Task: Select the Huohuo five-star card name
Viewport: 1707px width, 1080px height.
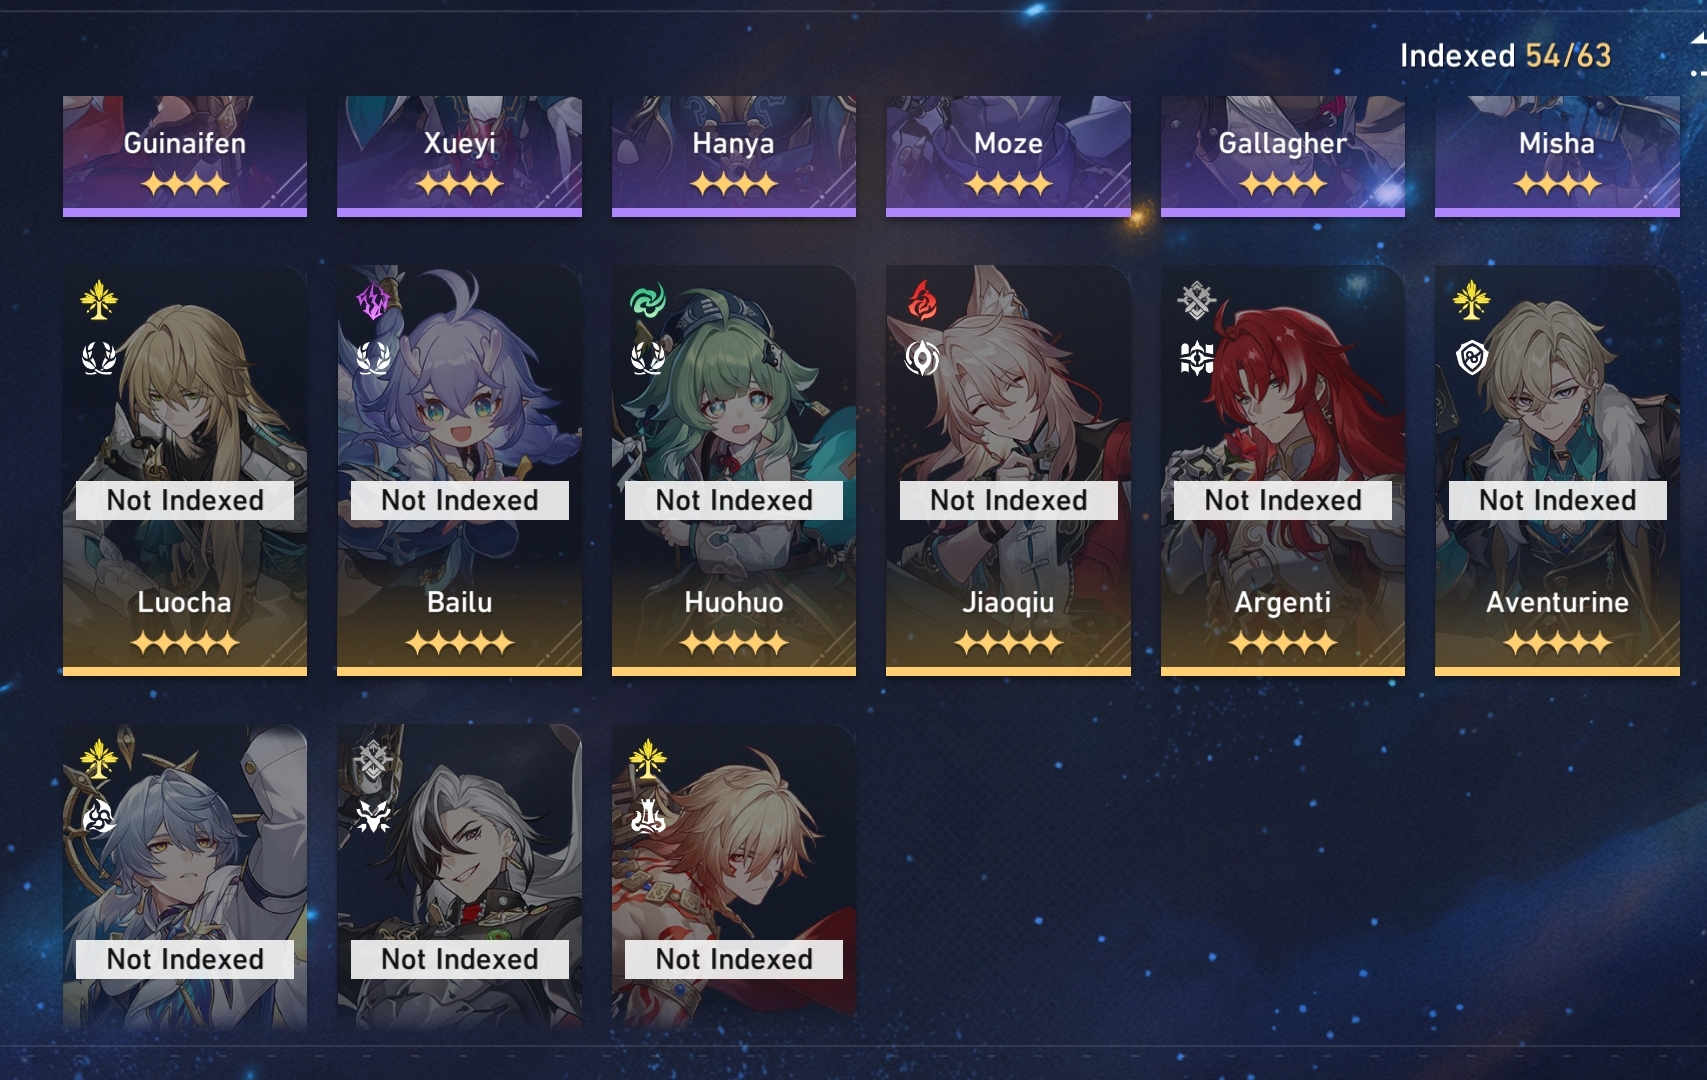Action: [x=734, y=602]
